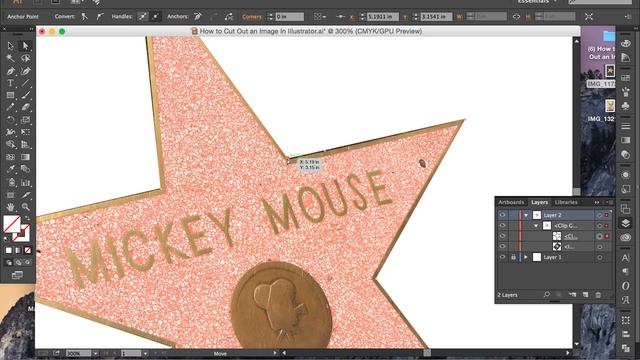Toggle hide handles for multiple anchor points
Viewport: 640px width, 360px height.
point(156,17)
